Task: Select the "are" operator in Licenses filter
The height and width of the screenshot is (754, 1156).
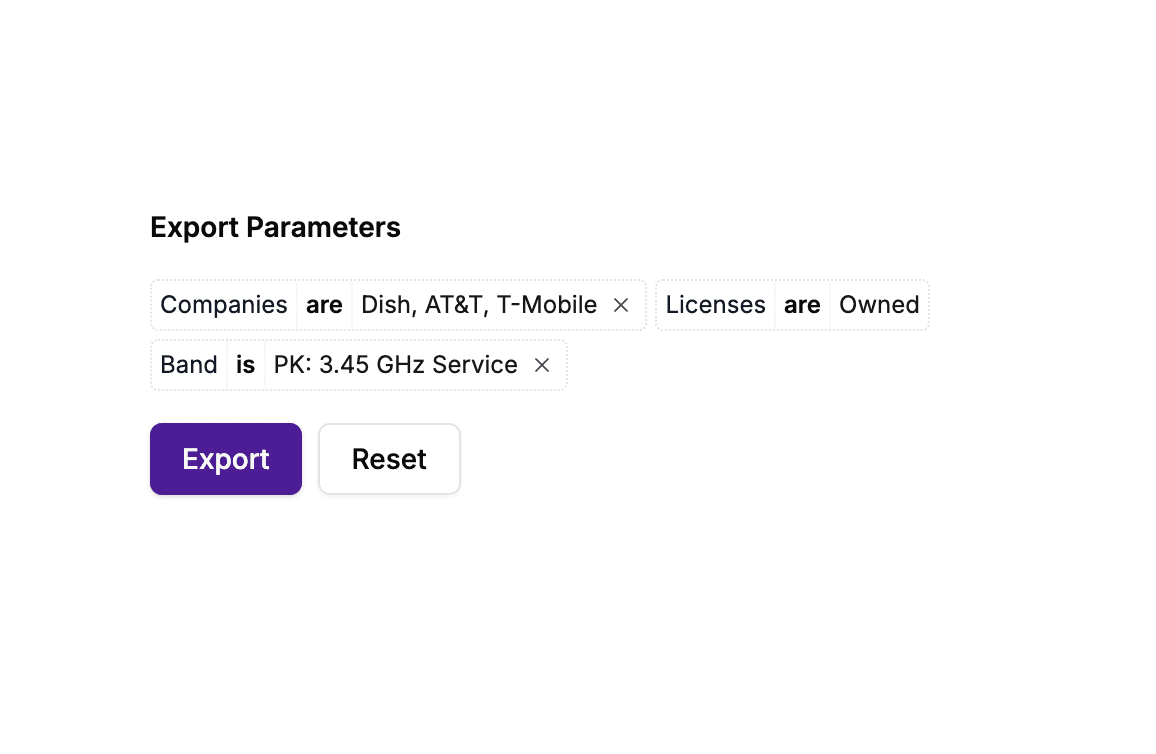Action: pos(802,305)
